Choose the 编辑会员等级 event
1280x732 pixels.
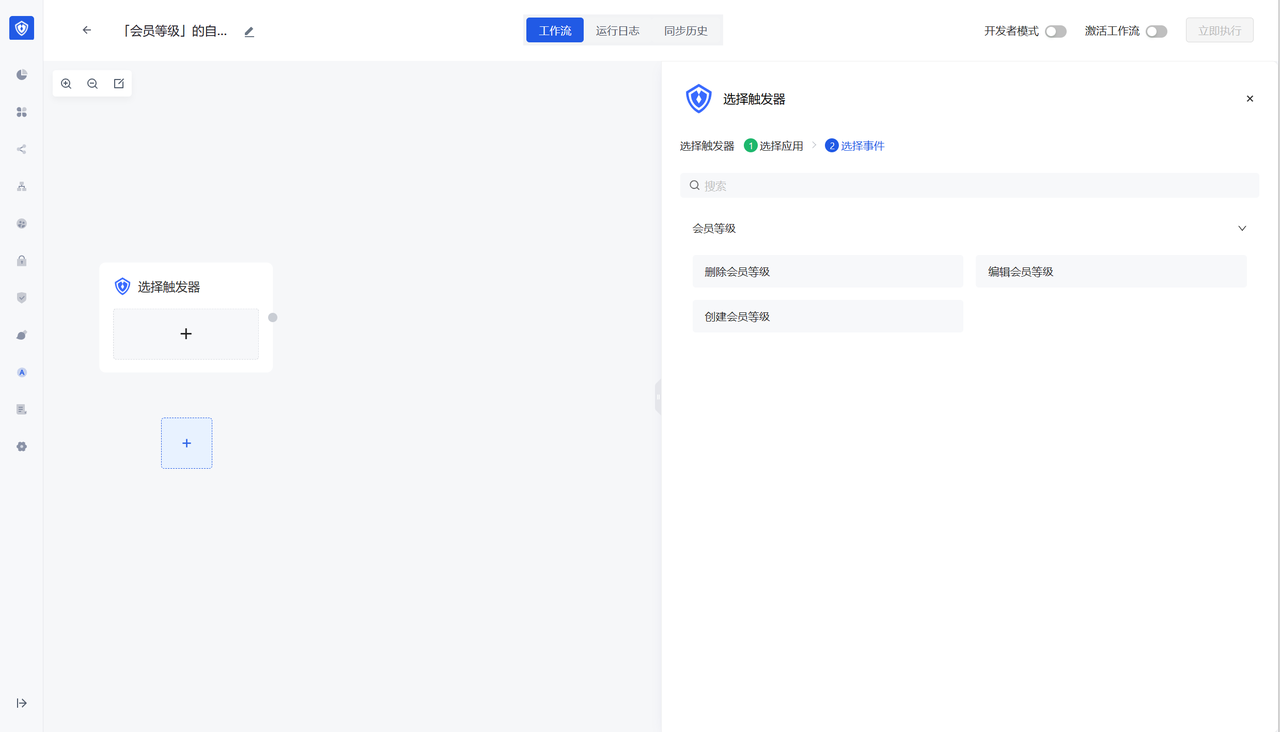pos(1110,272)
